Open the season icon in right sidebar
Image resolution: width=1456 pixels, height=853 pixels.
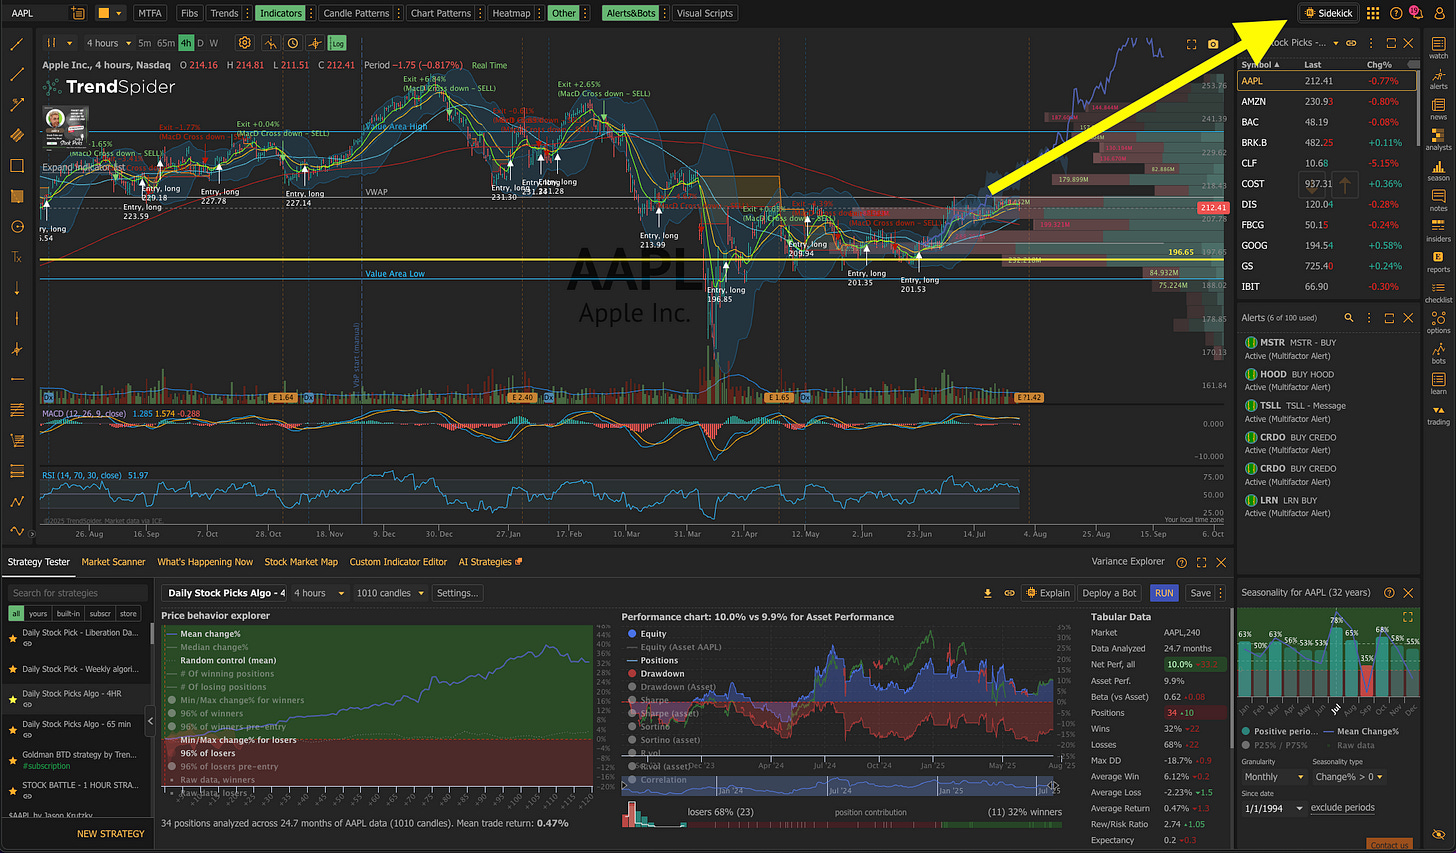click(1438, 170)
